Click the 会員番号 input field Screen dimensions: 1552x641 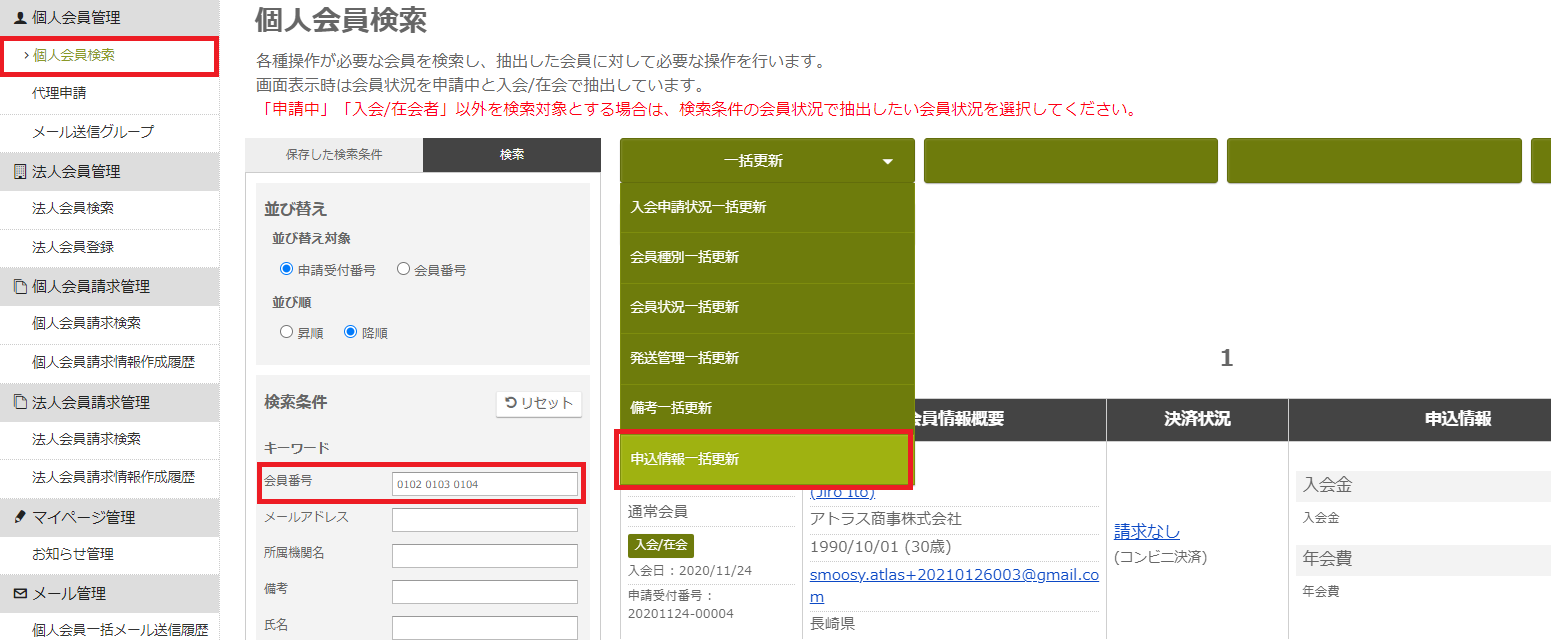[485, 484]
